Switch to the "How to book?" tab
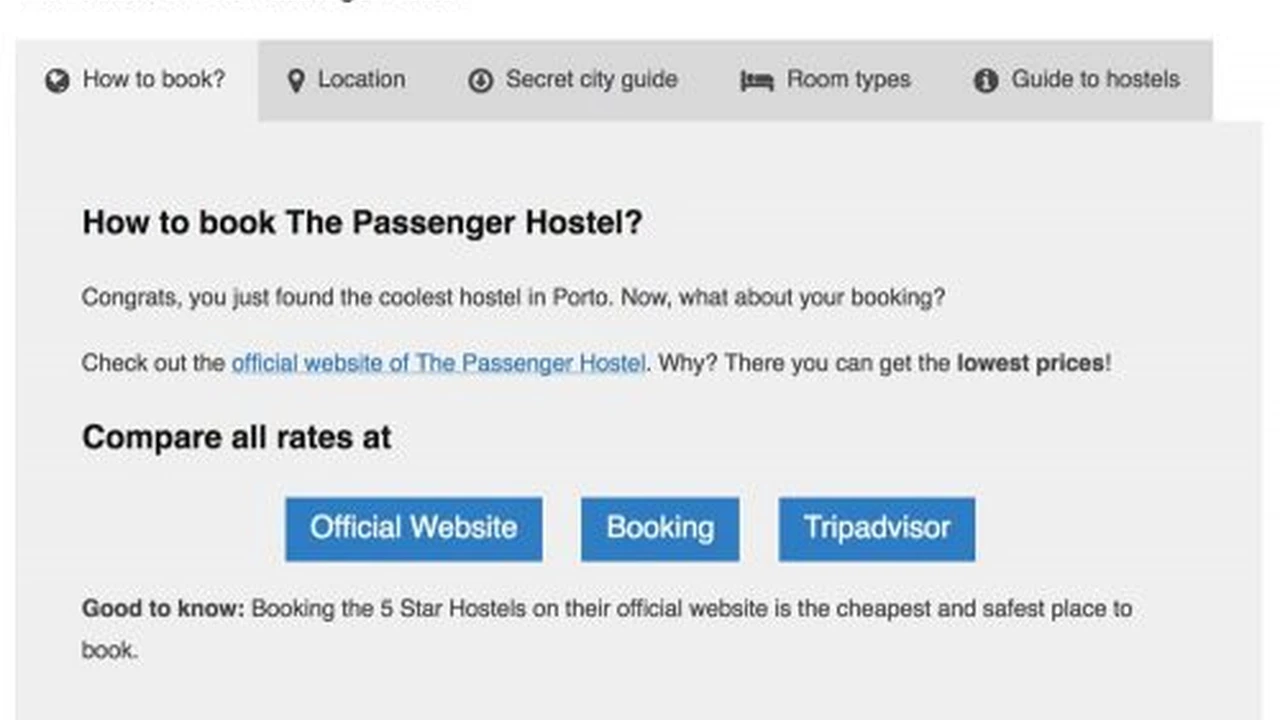 (153, 80)
